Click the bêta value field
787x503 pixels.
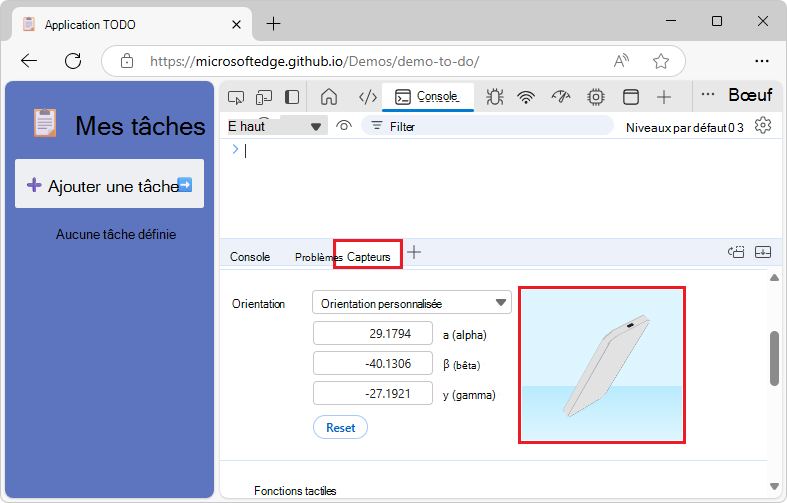373,363
